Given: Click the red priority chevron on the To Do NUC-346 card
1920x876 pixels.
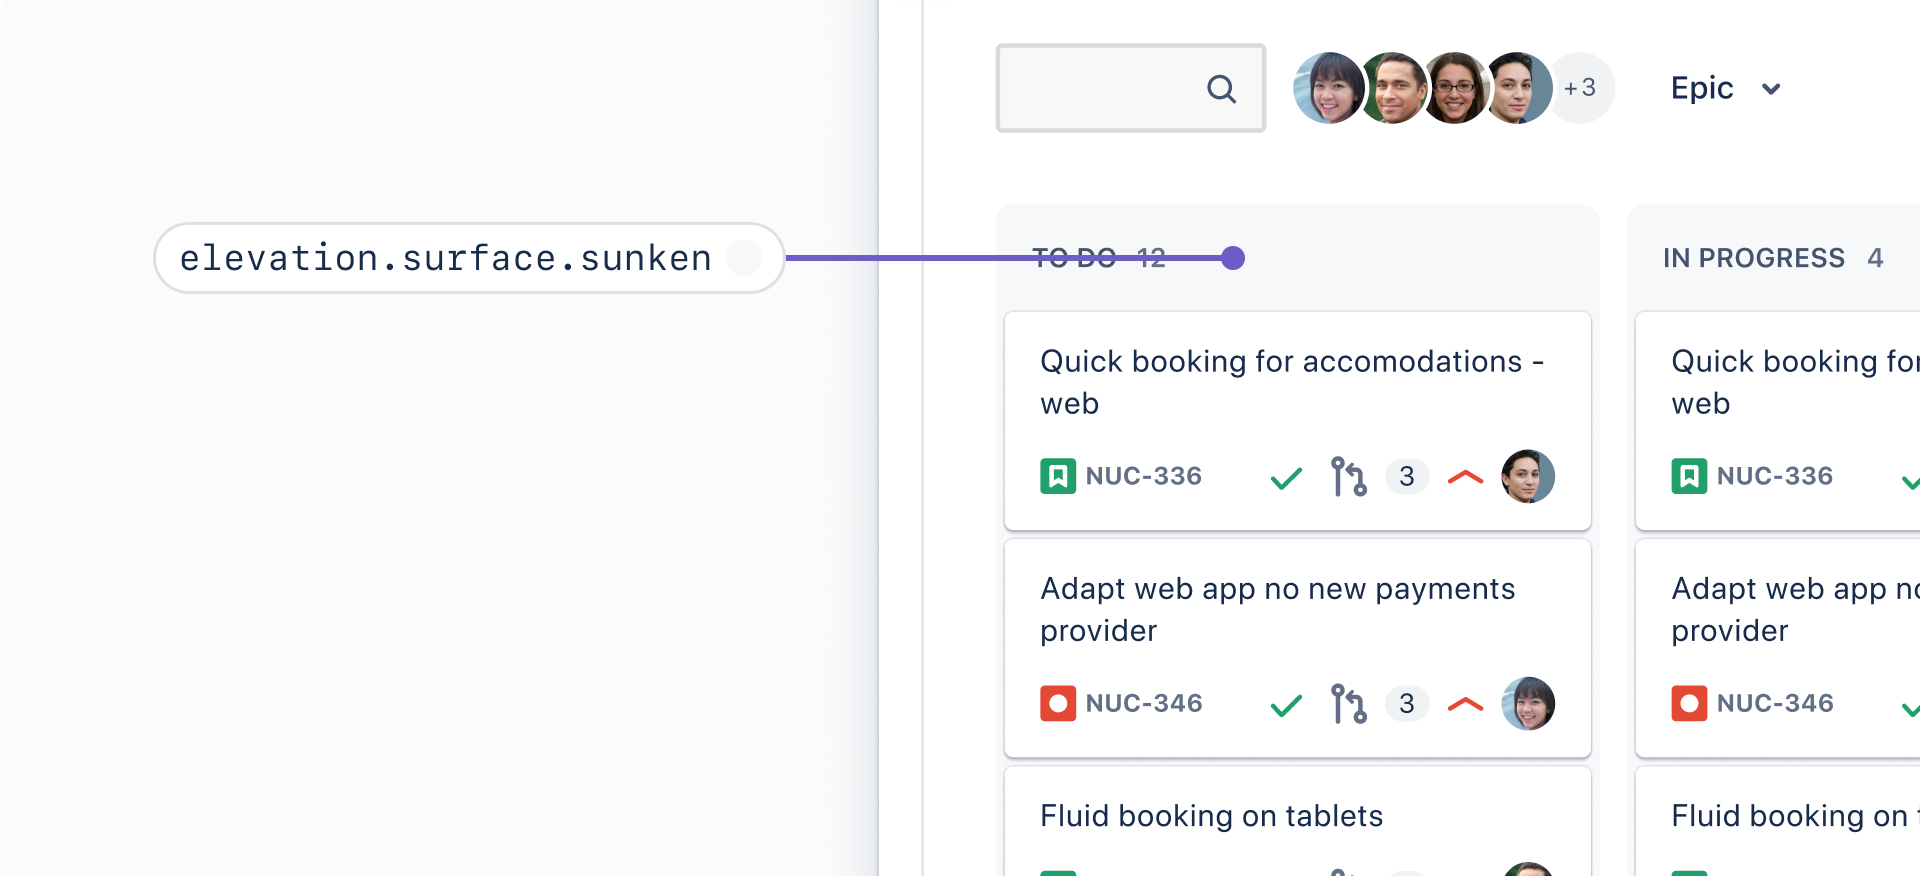Looking at the screenshot, I should pos(1465,704).
